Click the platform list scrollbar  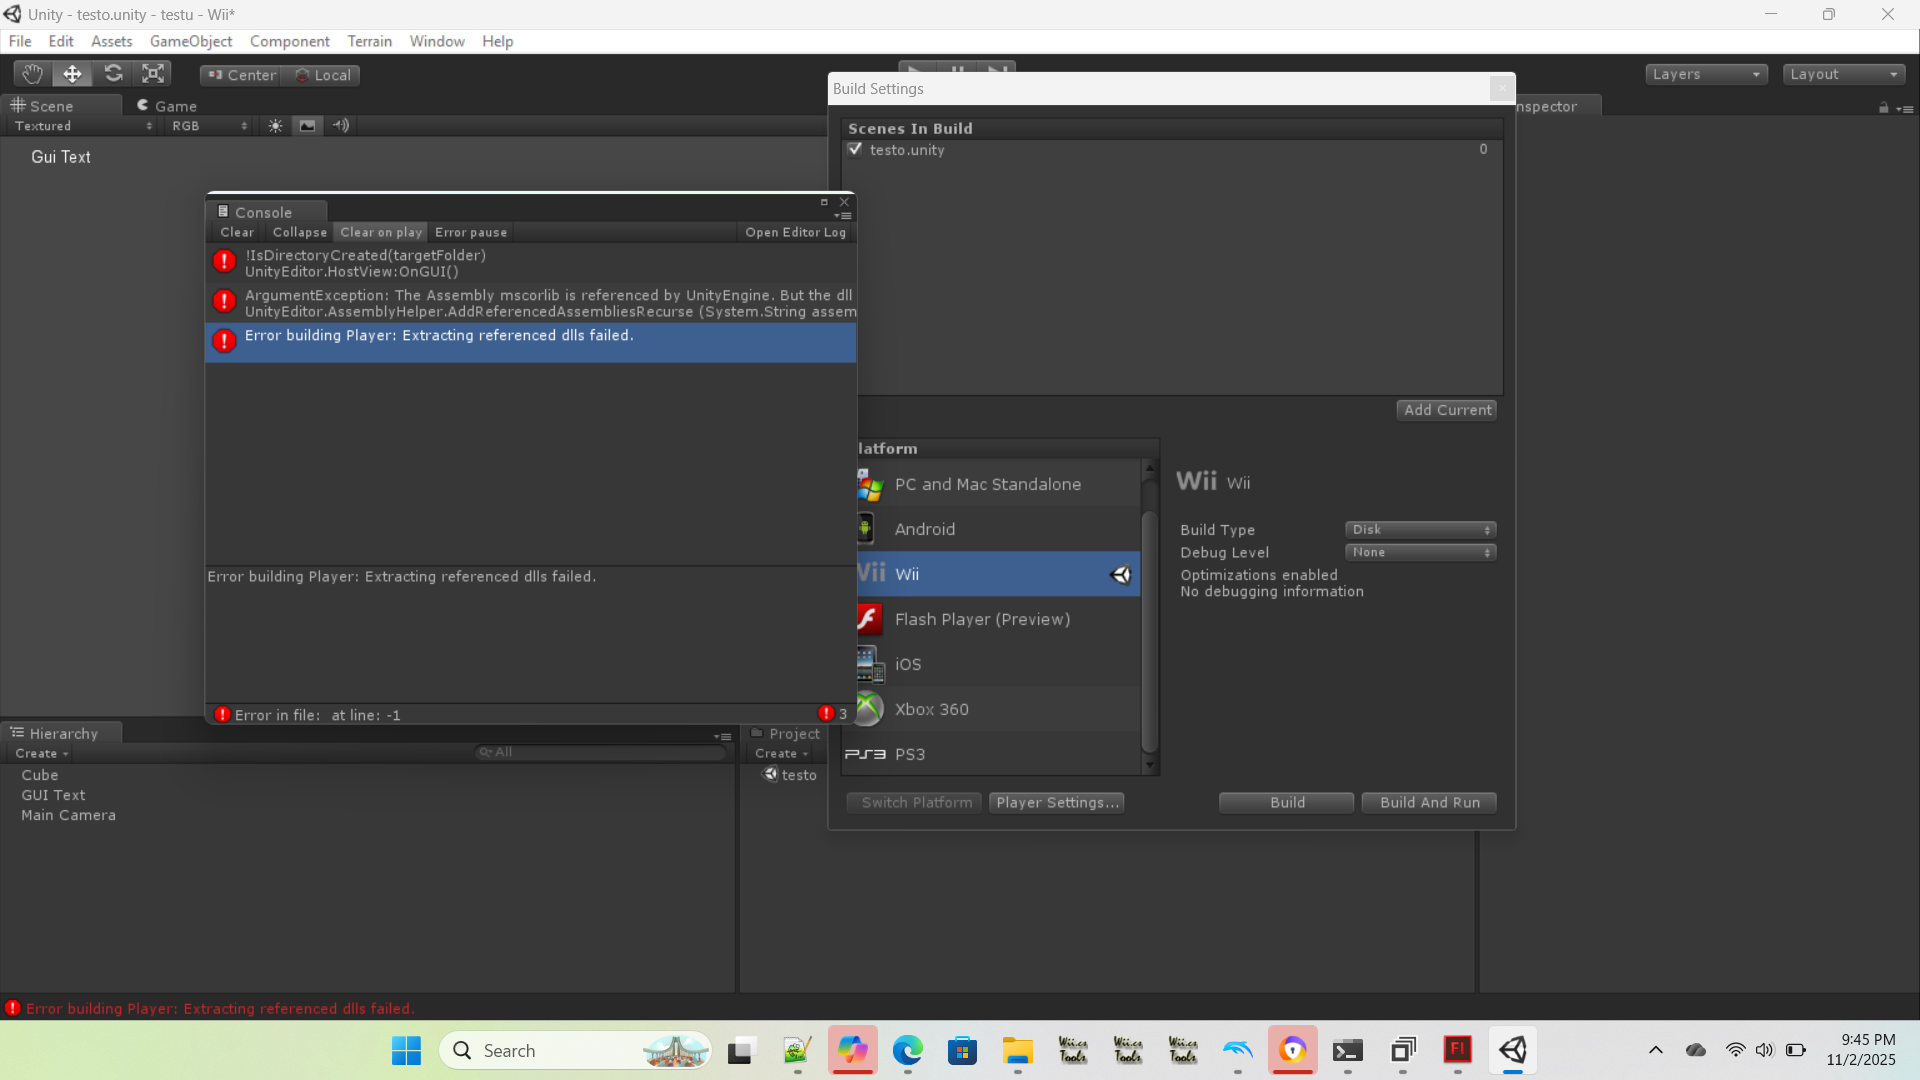(1149, 630)
